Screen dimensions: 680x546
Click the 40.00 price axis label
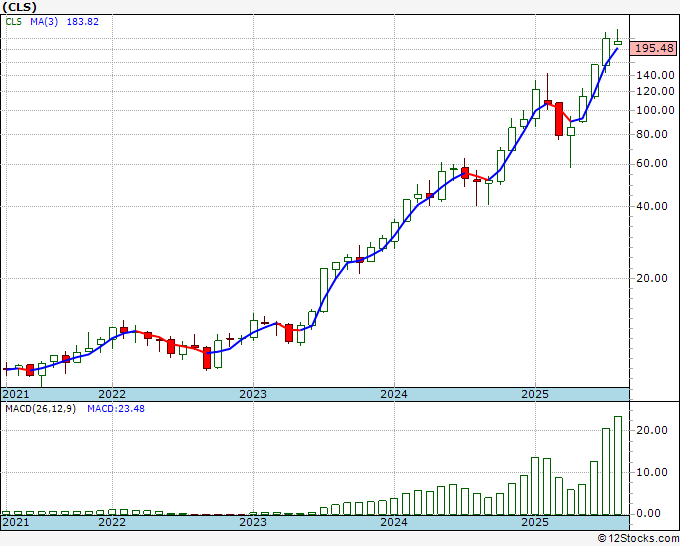point(651,206)
